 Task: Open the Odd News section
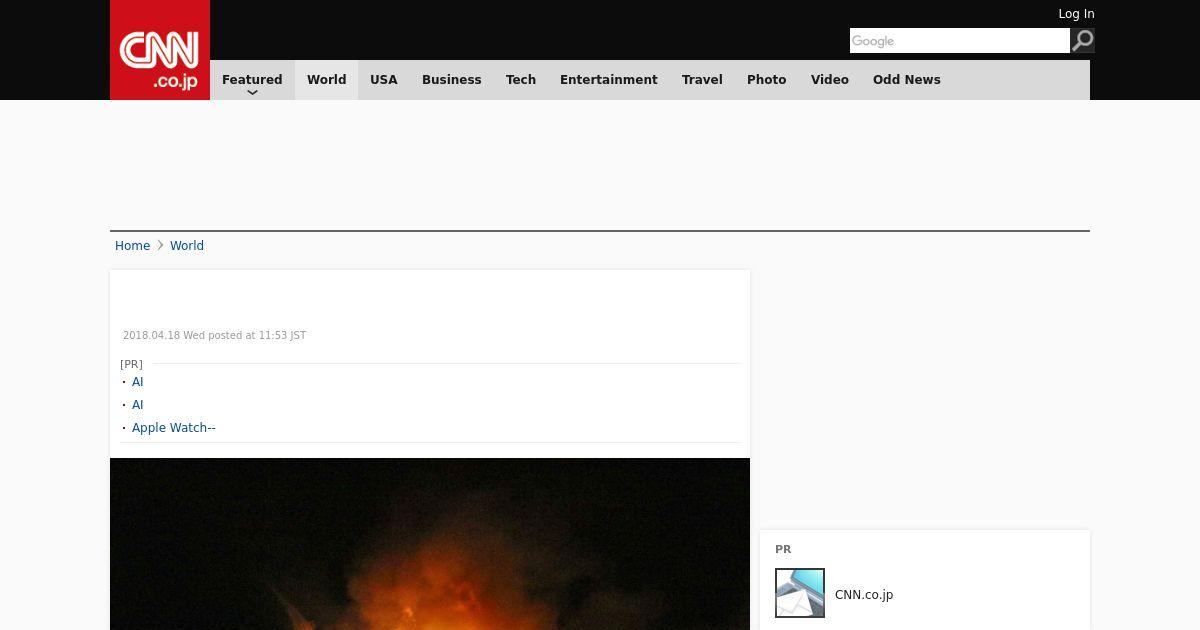tap(907, 80)
